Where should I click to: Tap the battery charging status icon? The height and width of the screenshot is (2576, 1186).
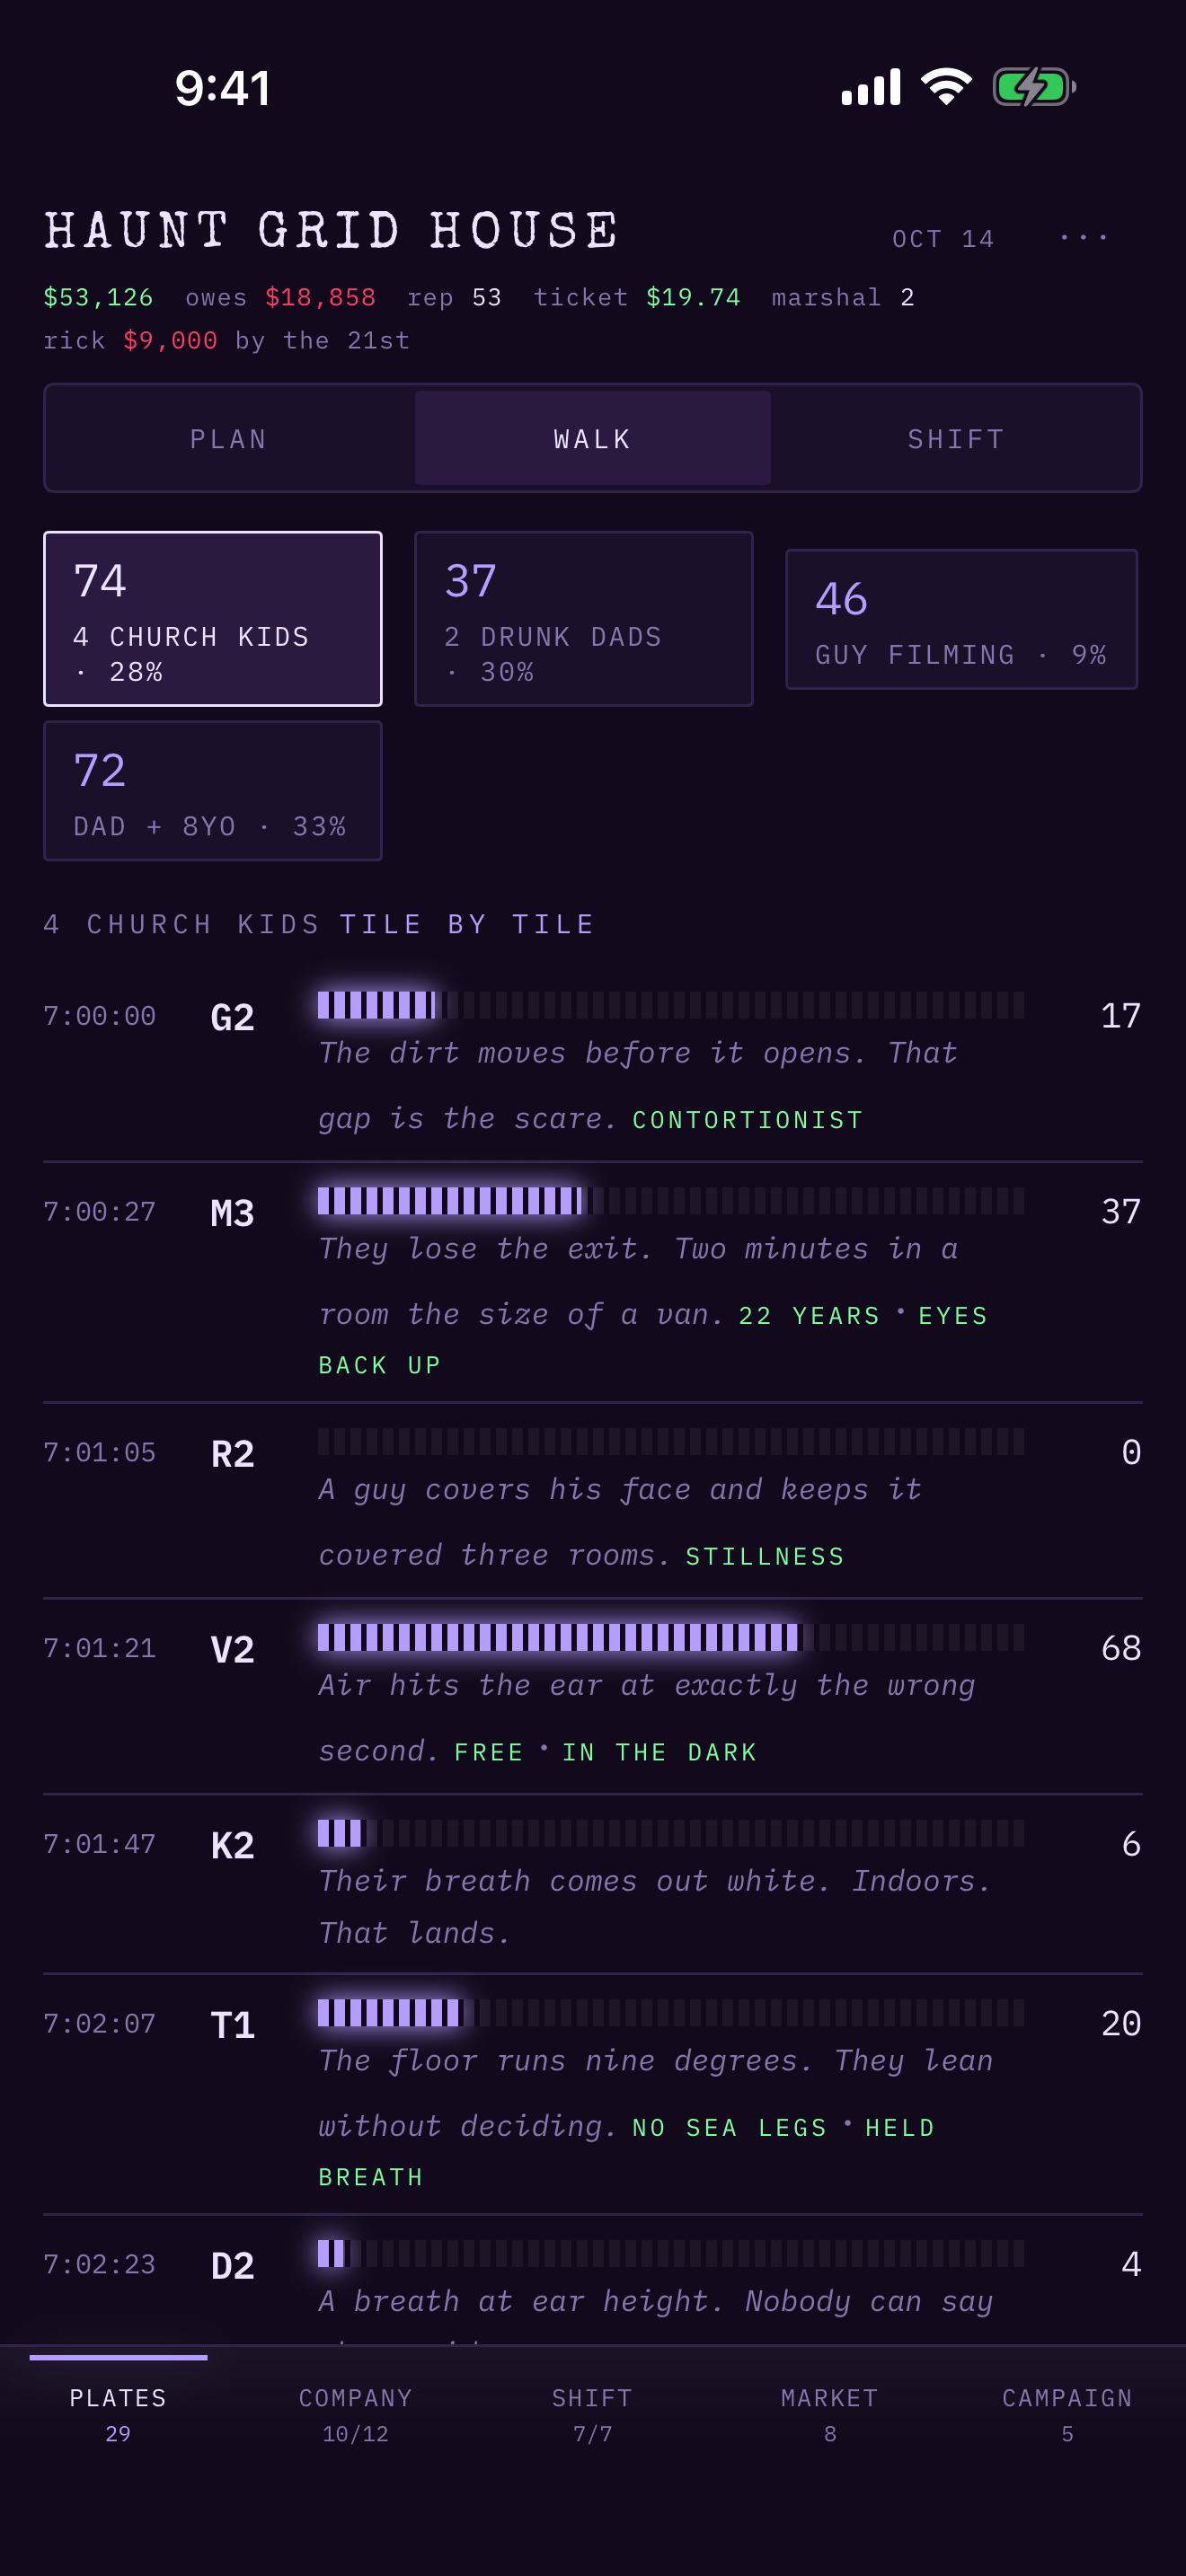click(x=1034, y=87)
